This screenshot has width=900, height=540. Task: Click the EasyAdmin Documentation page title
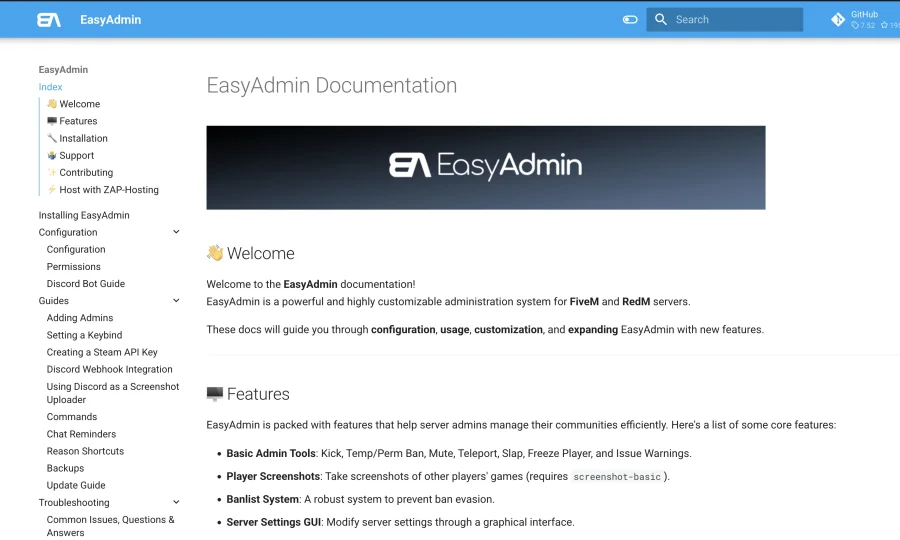click(x=332, y=86)
